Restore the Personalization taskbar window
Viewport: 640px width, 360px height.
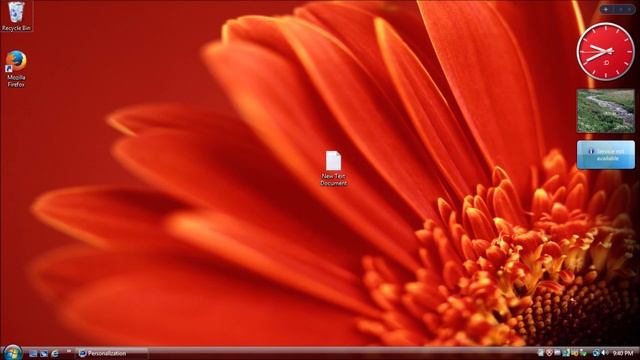click(x=112, y=353)
